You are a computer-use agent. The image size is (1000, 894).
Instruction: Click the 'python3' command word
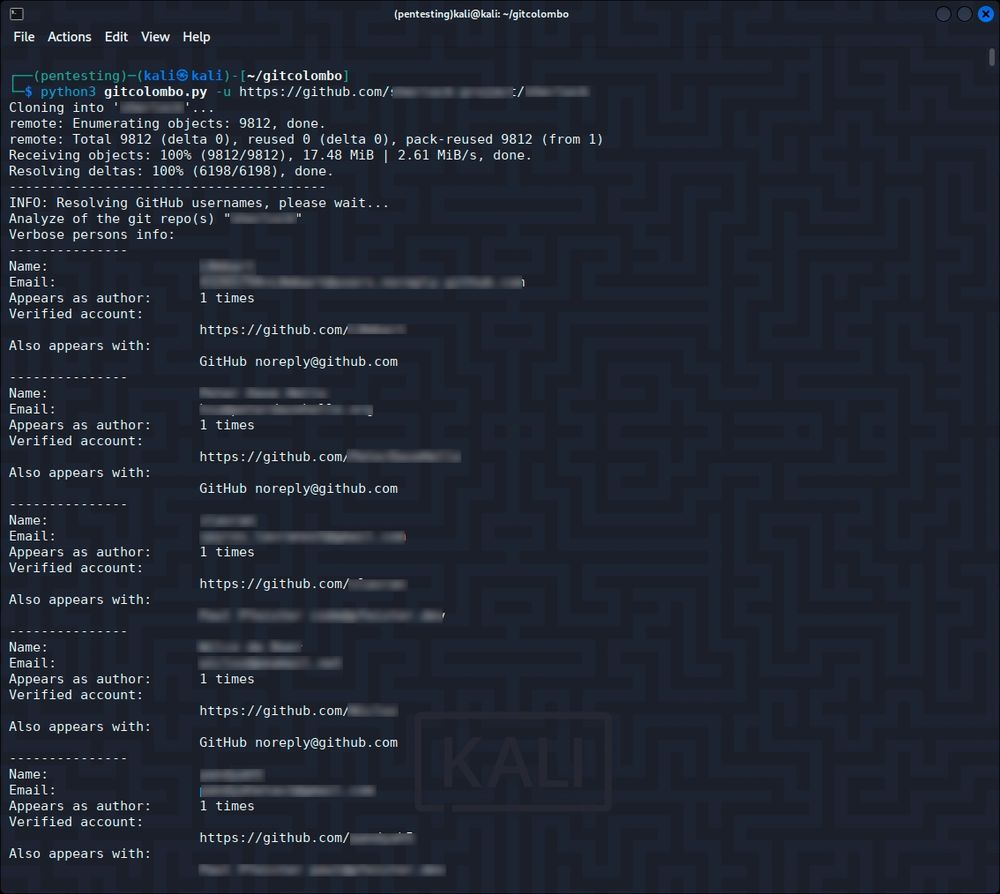click(x=68, y=92)
